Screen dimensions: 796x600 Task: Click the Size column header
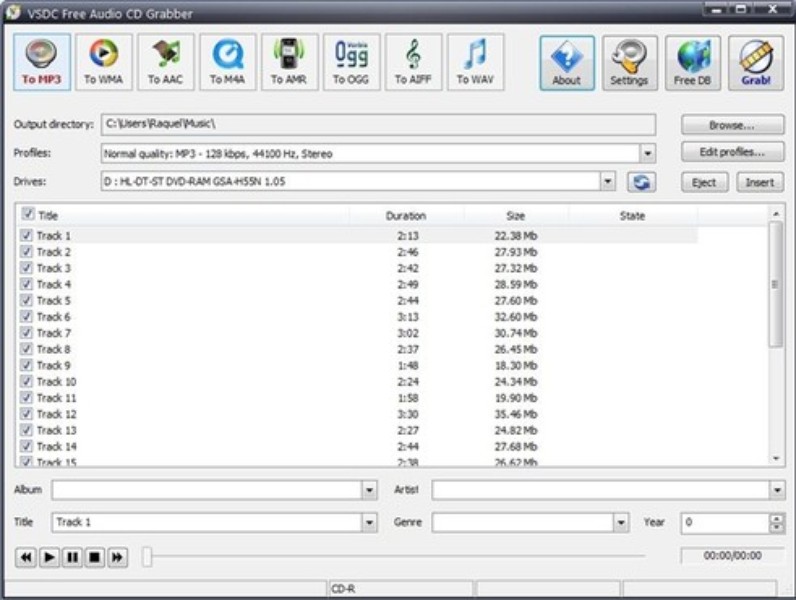click(x=515, y=216)
